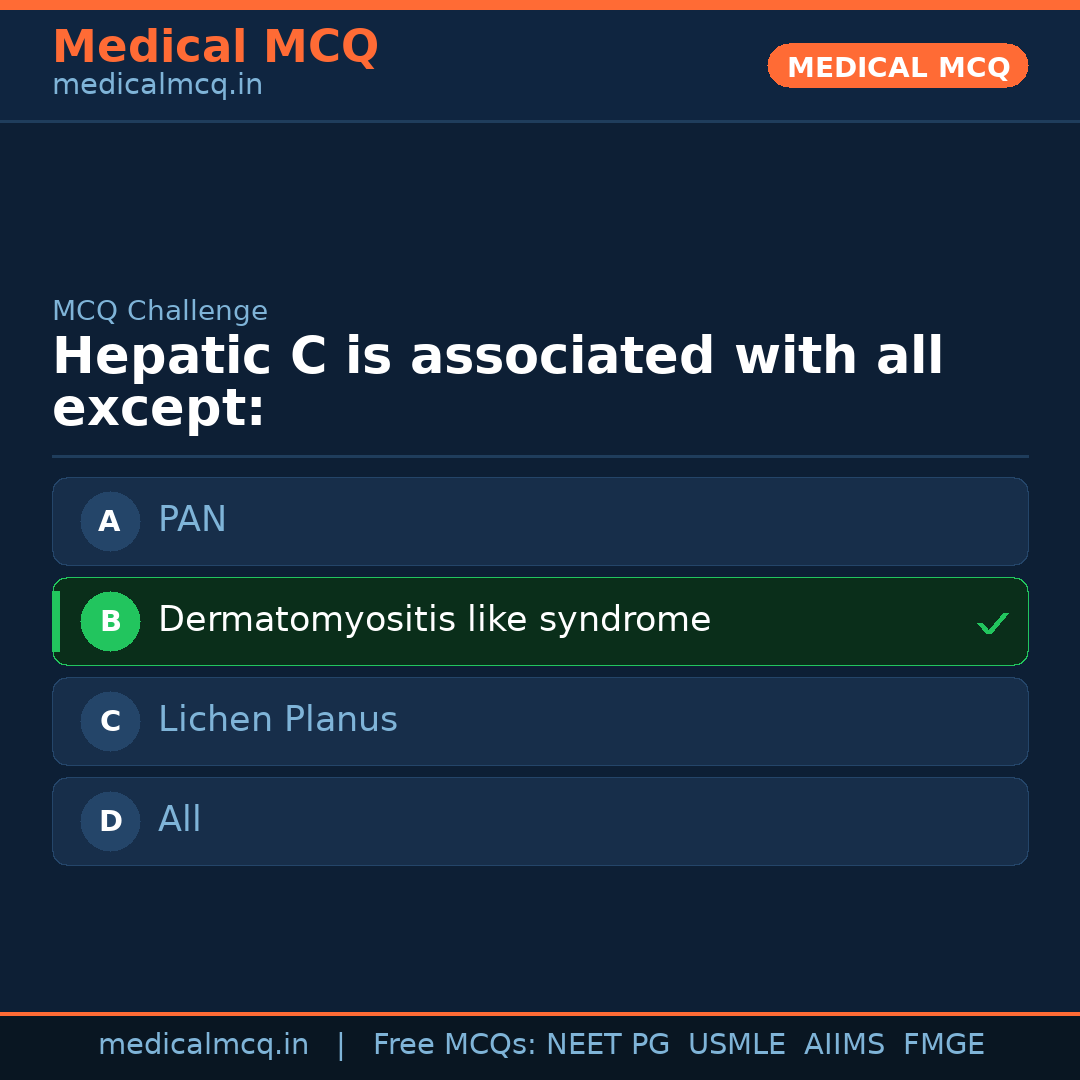1080x1080 pixels.
Task: Click FMGE in the footer
Action: coord(943,1045)
